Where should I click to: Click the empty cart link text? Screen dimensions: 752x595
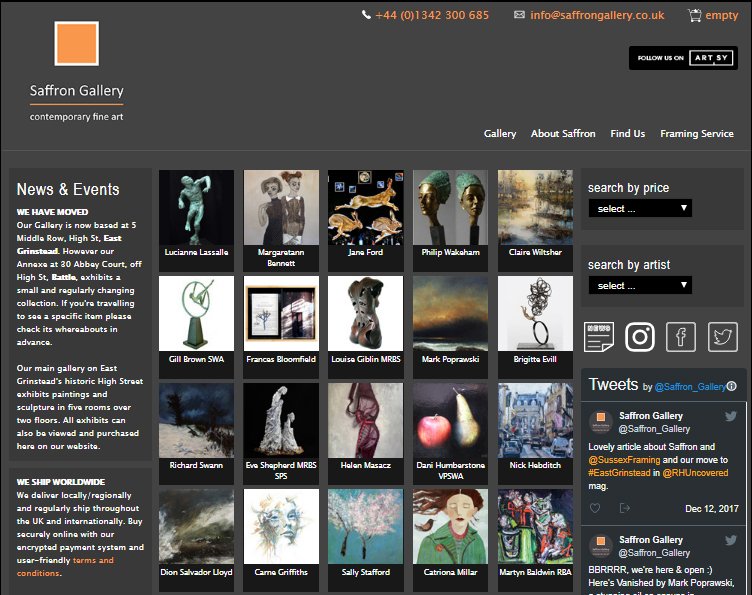721,16
